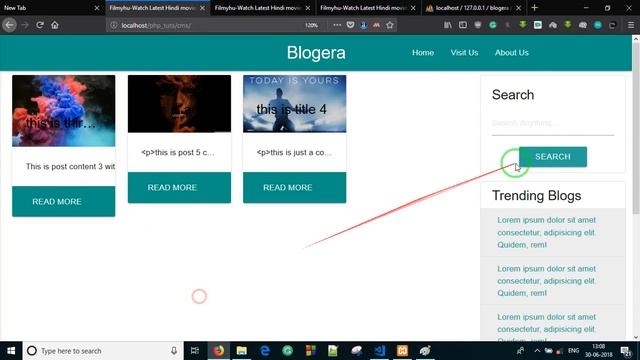Screen dimensions: 640x360
Task: Click the taskbar microphone search icon
Action: click(x=174, y=351)
